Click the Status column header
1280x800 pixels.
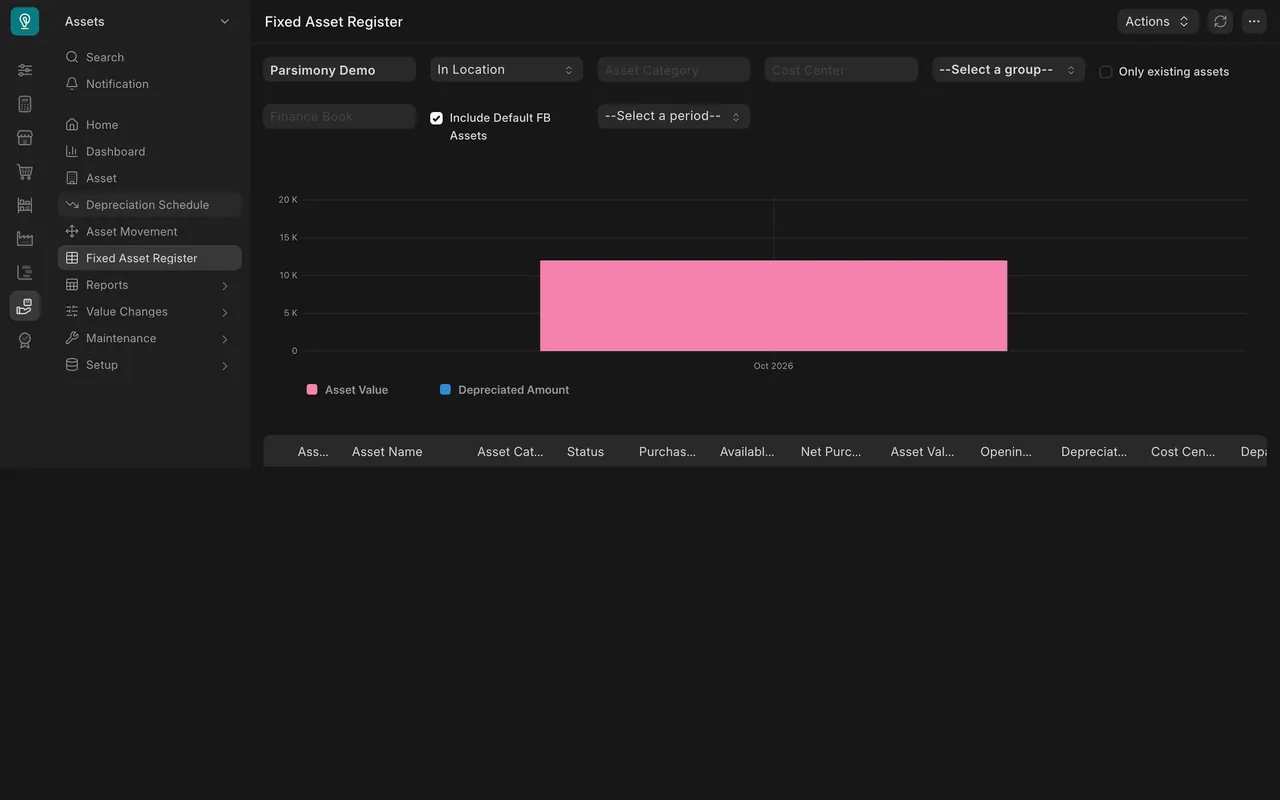pos(585,452)
